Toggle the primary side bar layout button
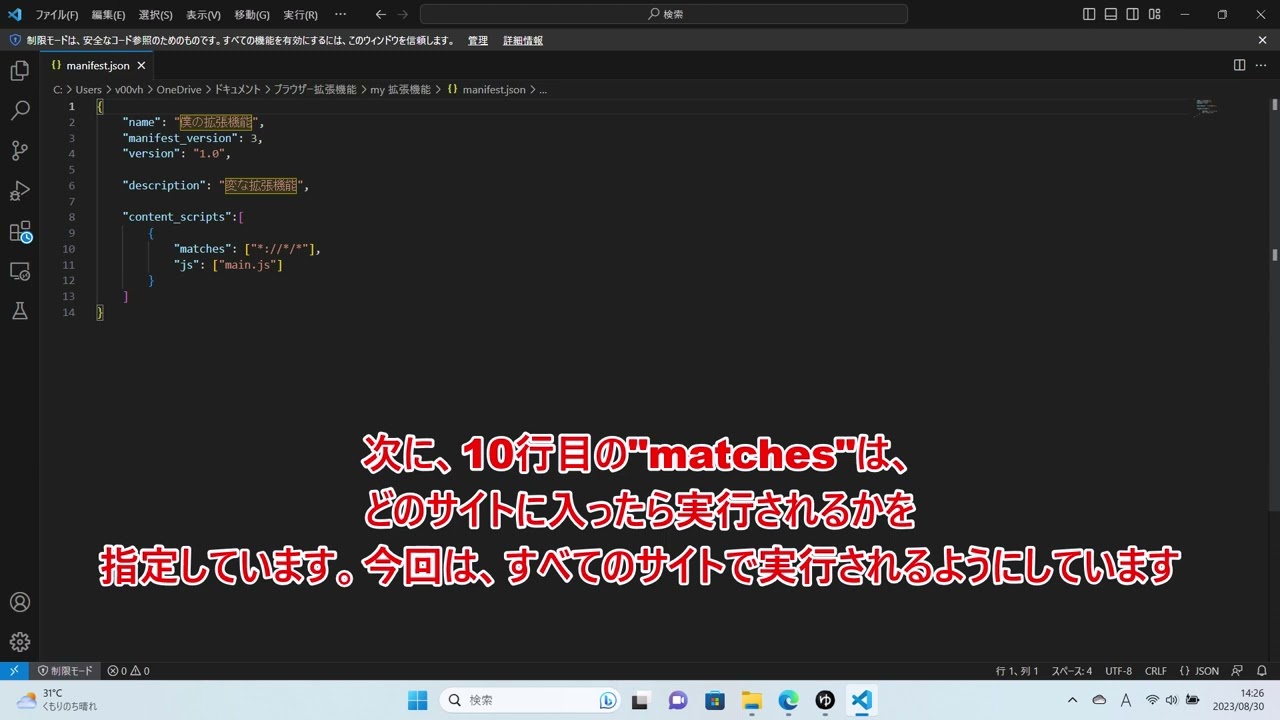This screenshot has width=1280, height=720. click(1089, 15)
